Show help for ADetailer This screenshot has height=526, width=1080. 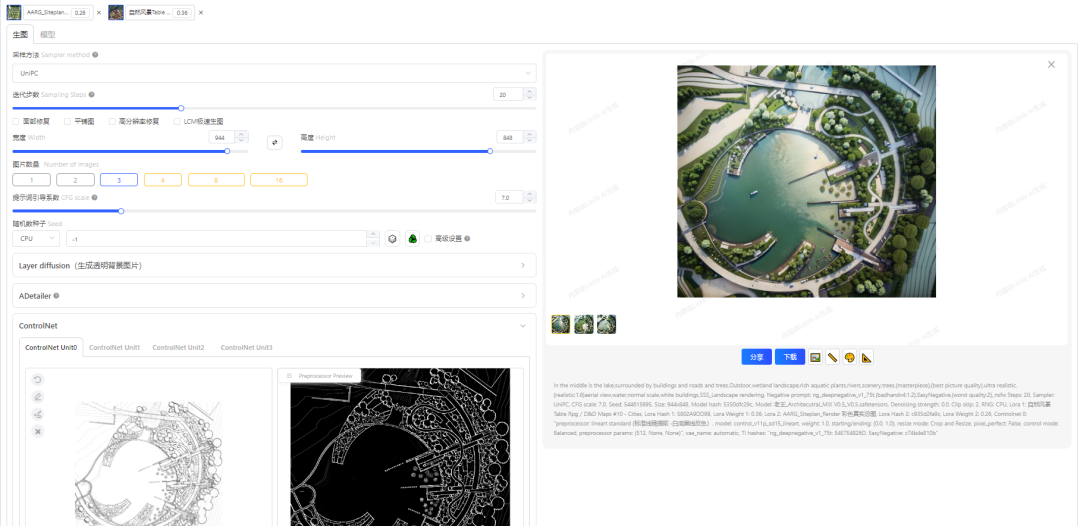[56, 296]
